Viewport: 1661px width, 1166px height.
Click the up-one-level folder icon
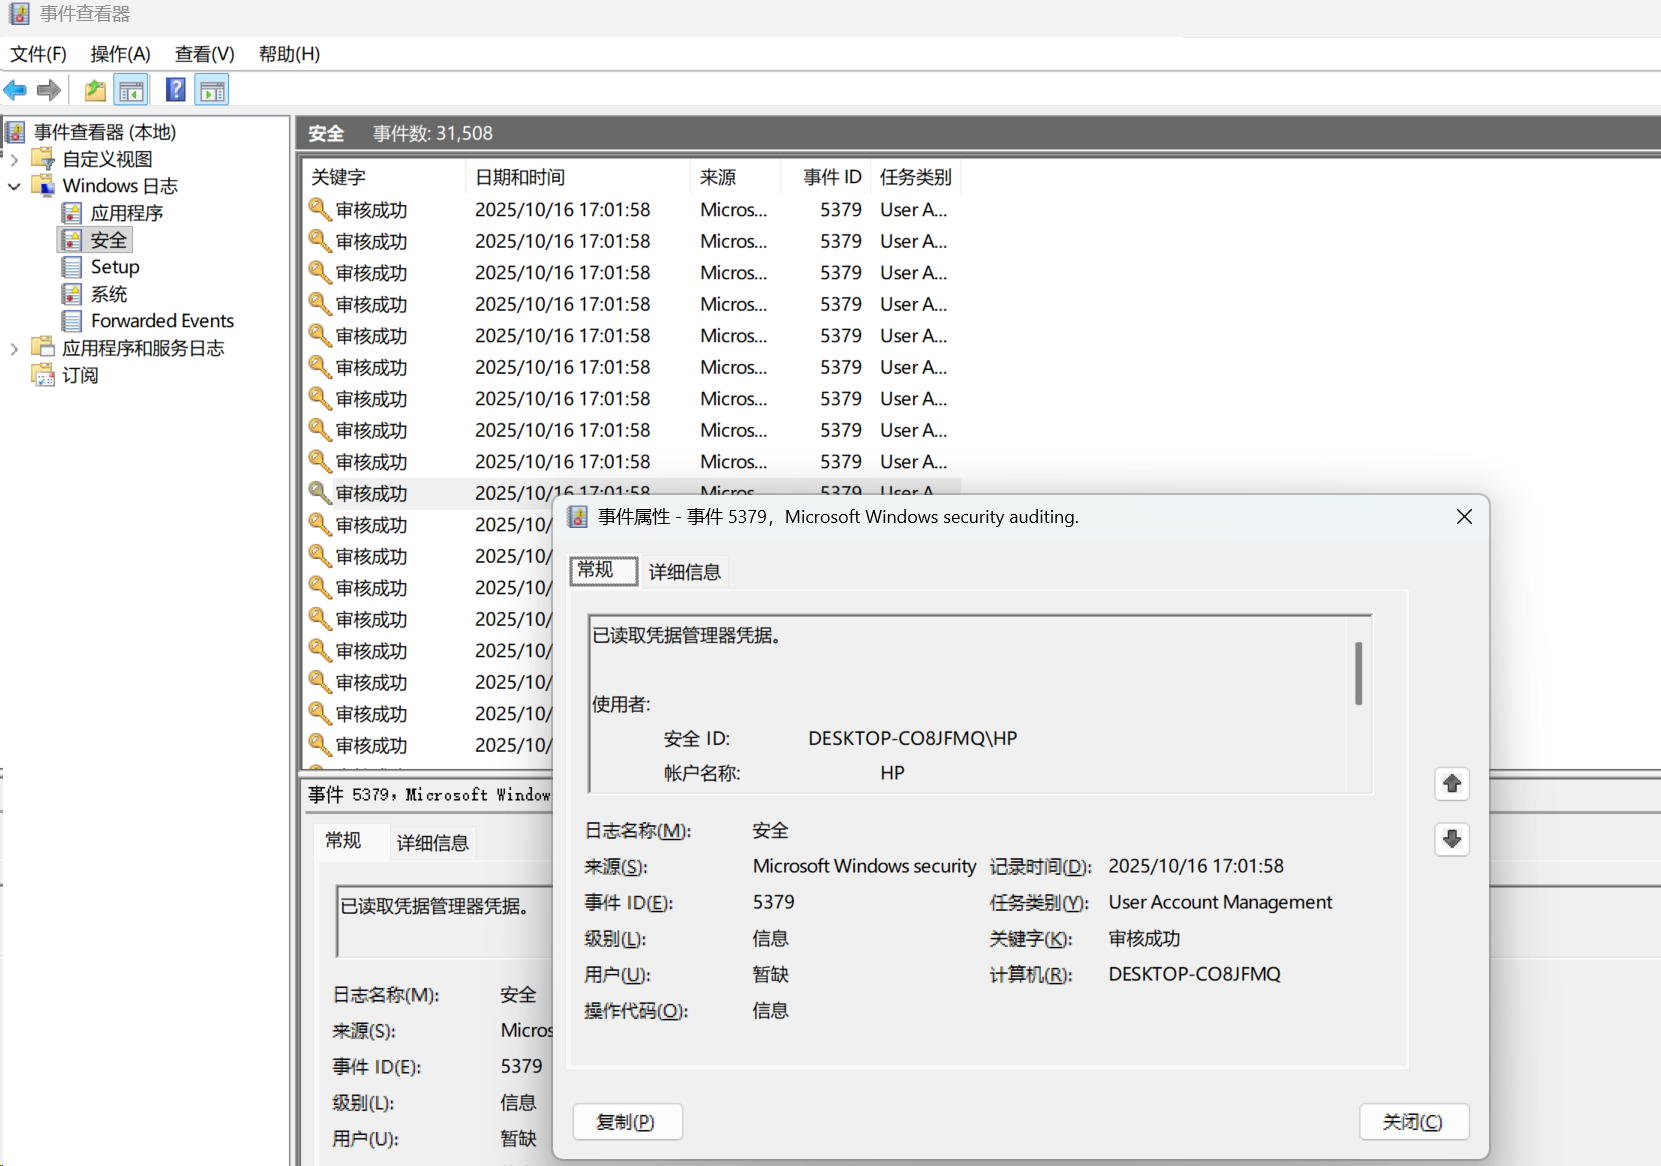[x=95, y=91]
